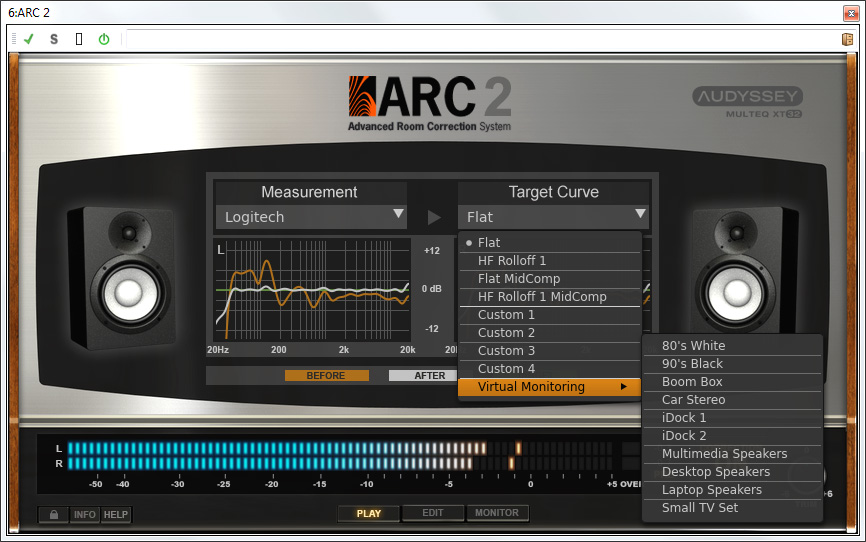Click the green checkmark icon in toolbar
Viewport: 866px width, 542px height.
tap(29, 39)
